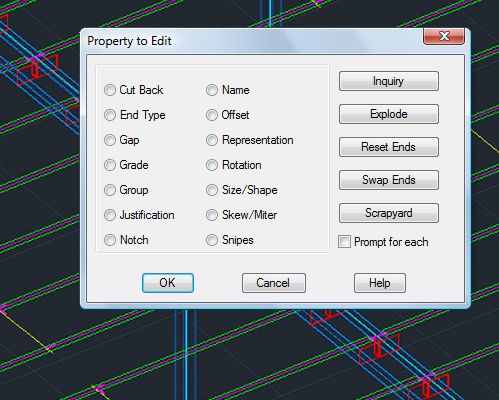499x400 pixels.
Task: Click the Reset Ends button
Action: [x=389, y=147]
